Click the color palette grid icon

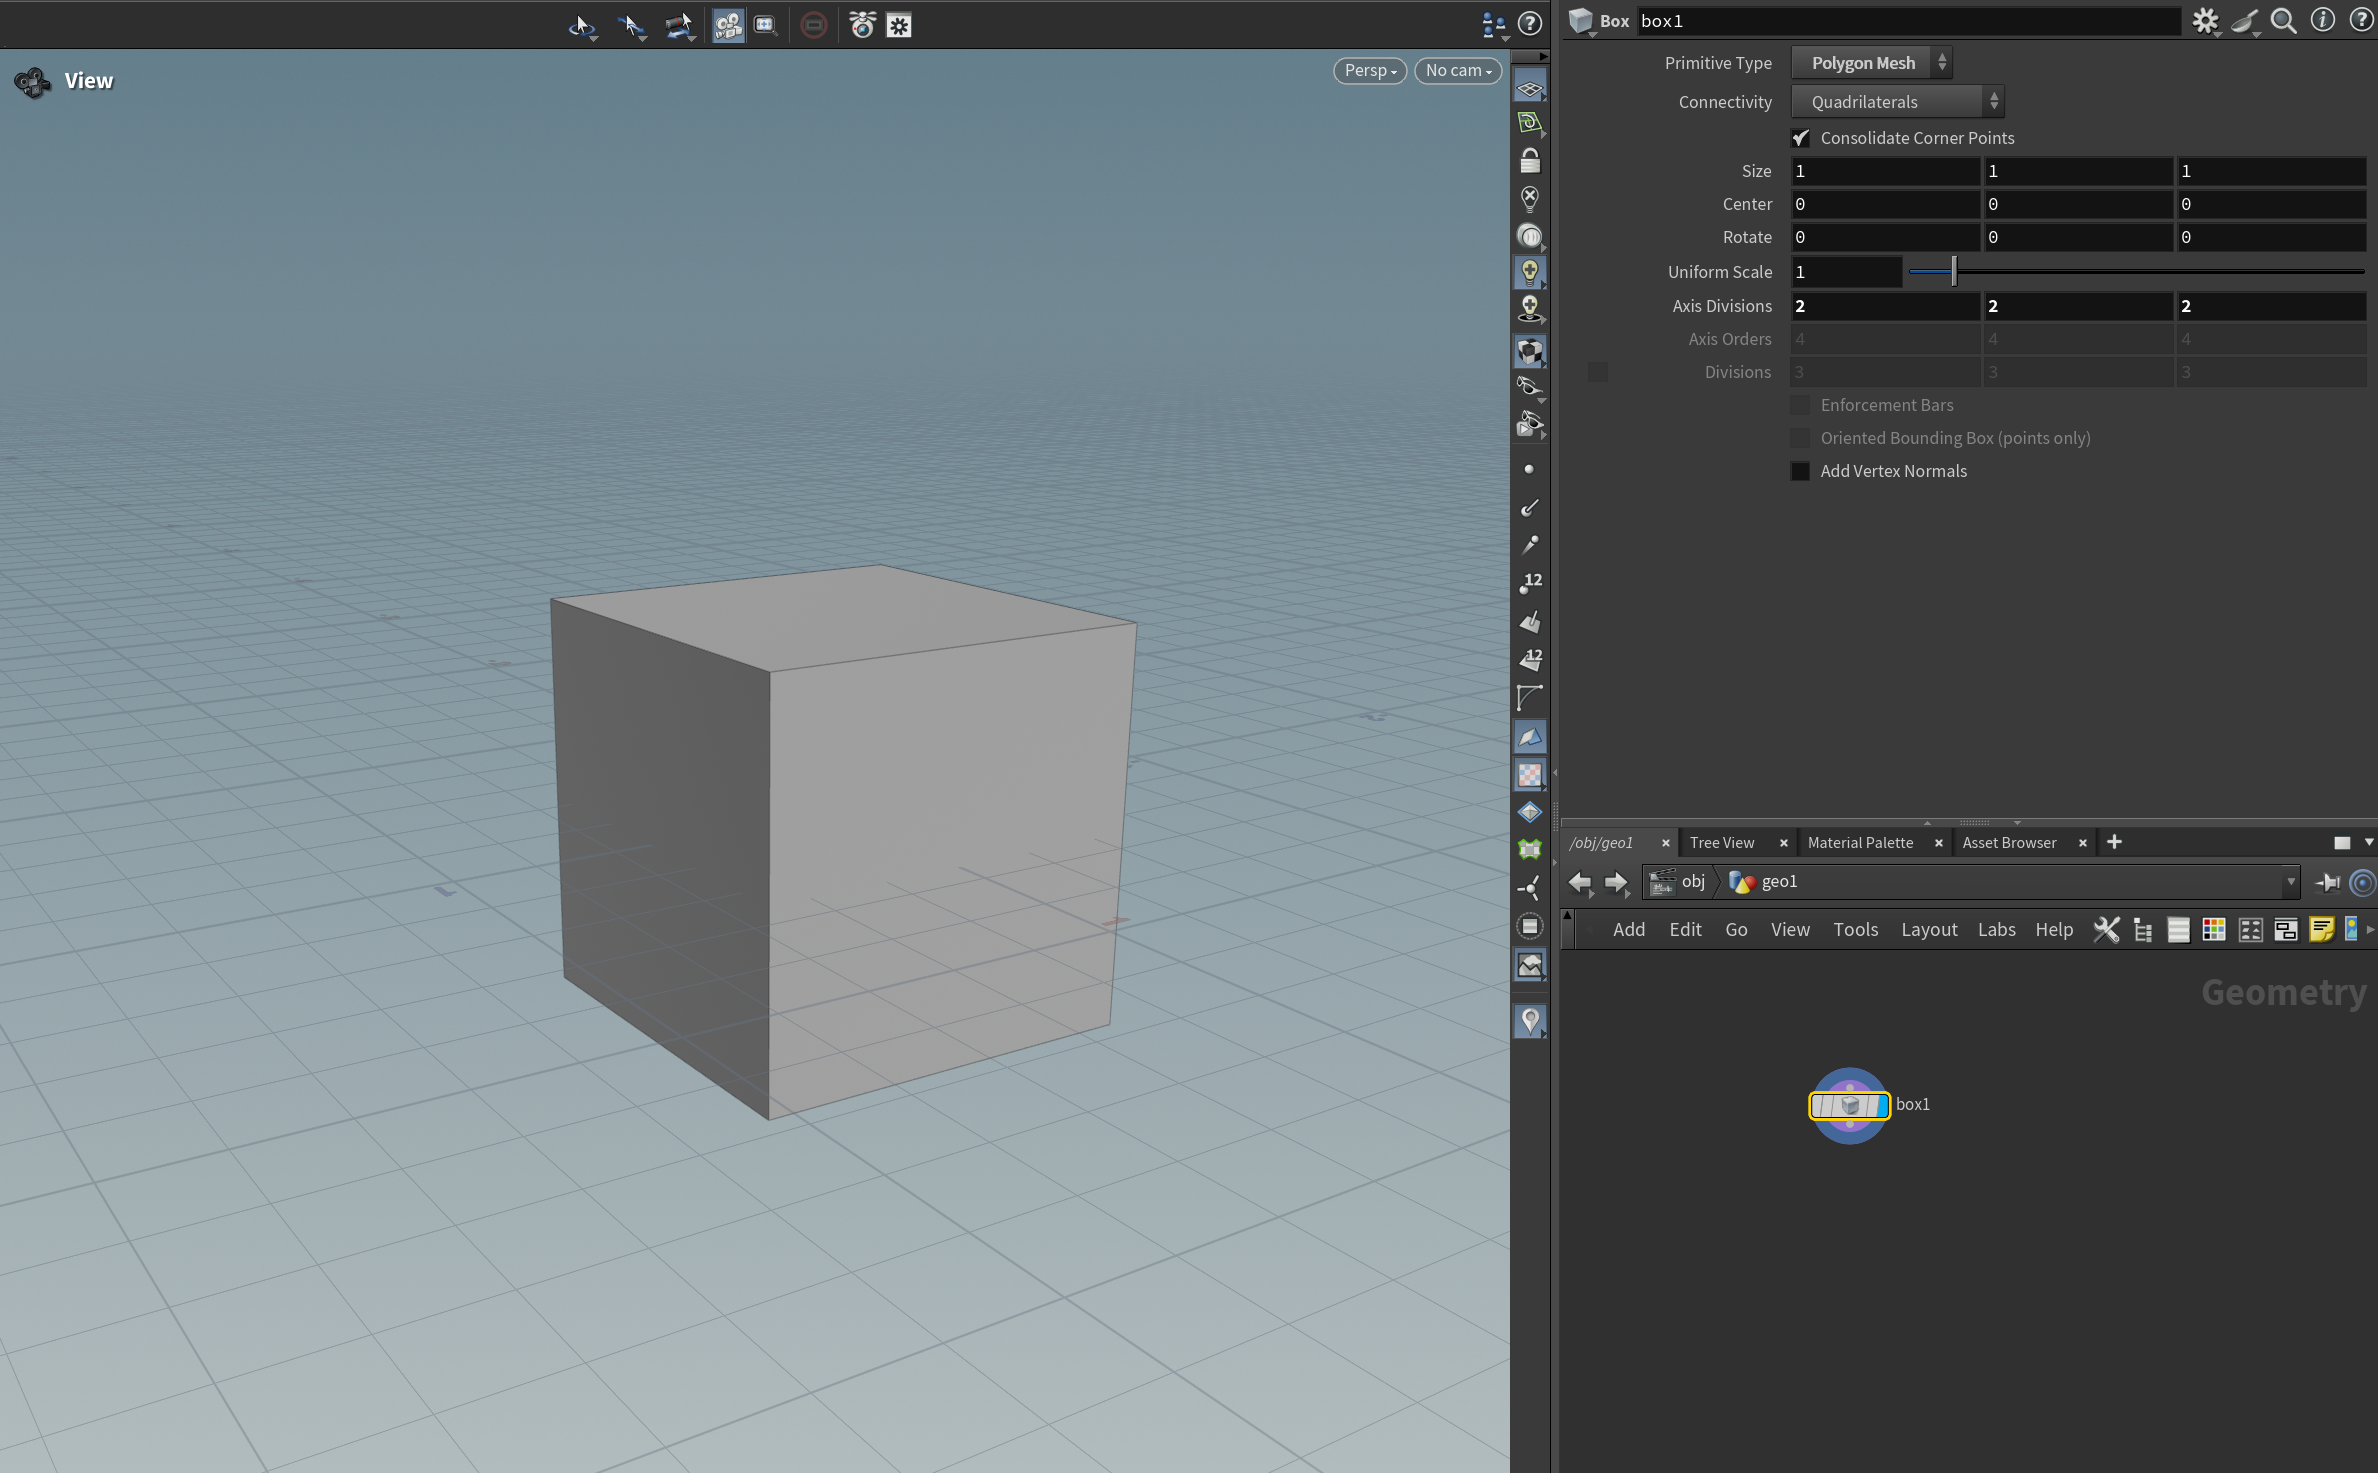(2214, 930)
